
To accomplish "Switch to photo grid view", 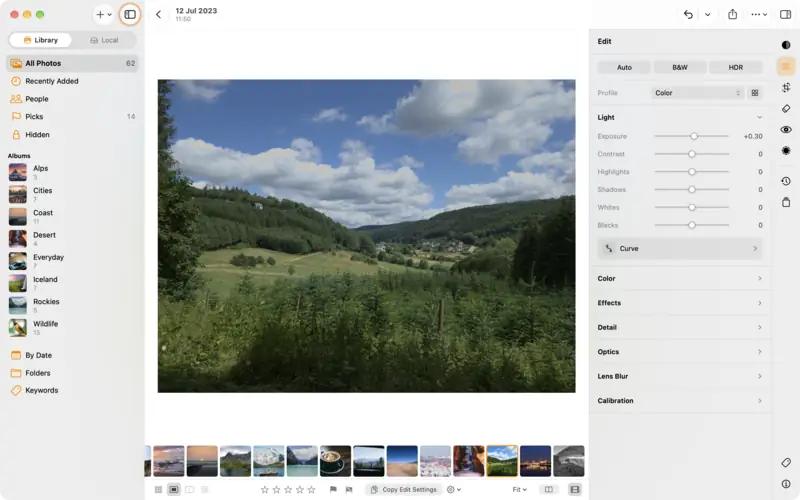I will 158,489.
